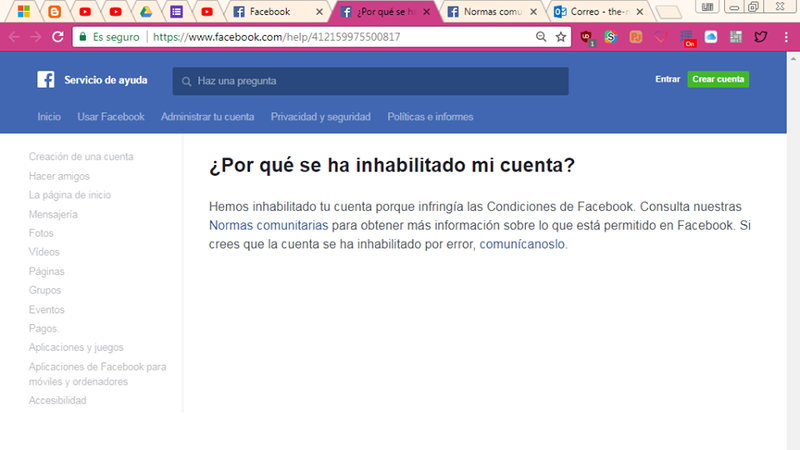Close the Normas comunitarias tab
800x450 pixels.
533,12
